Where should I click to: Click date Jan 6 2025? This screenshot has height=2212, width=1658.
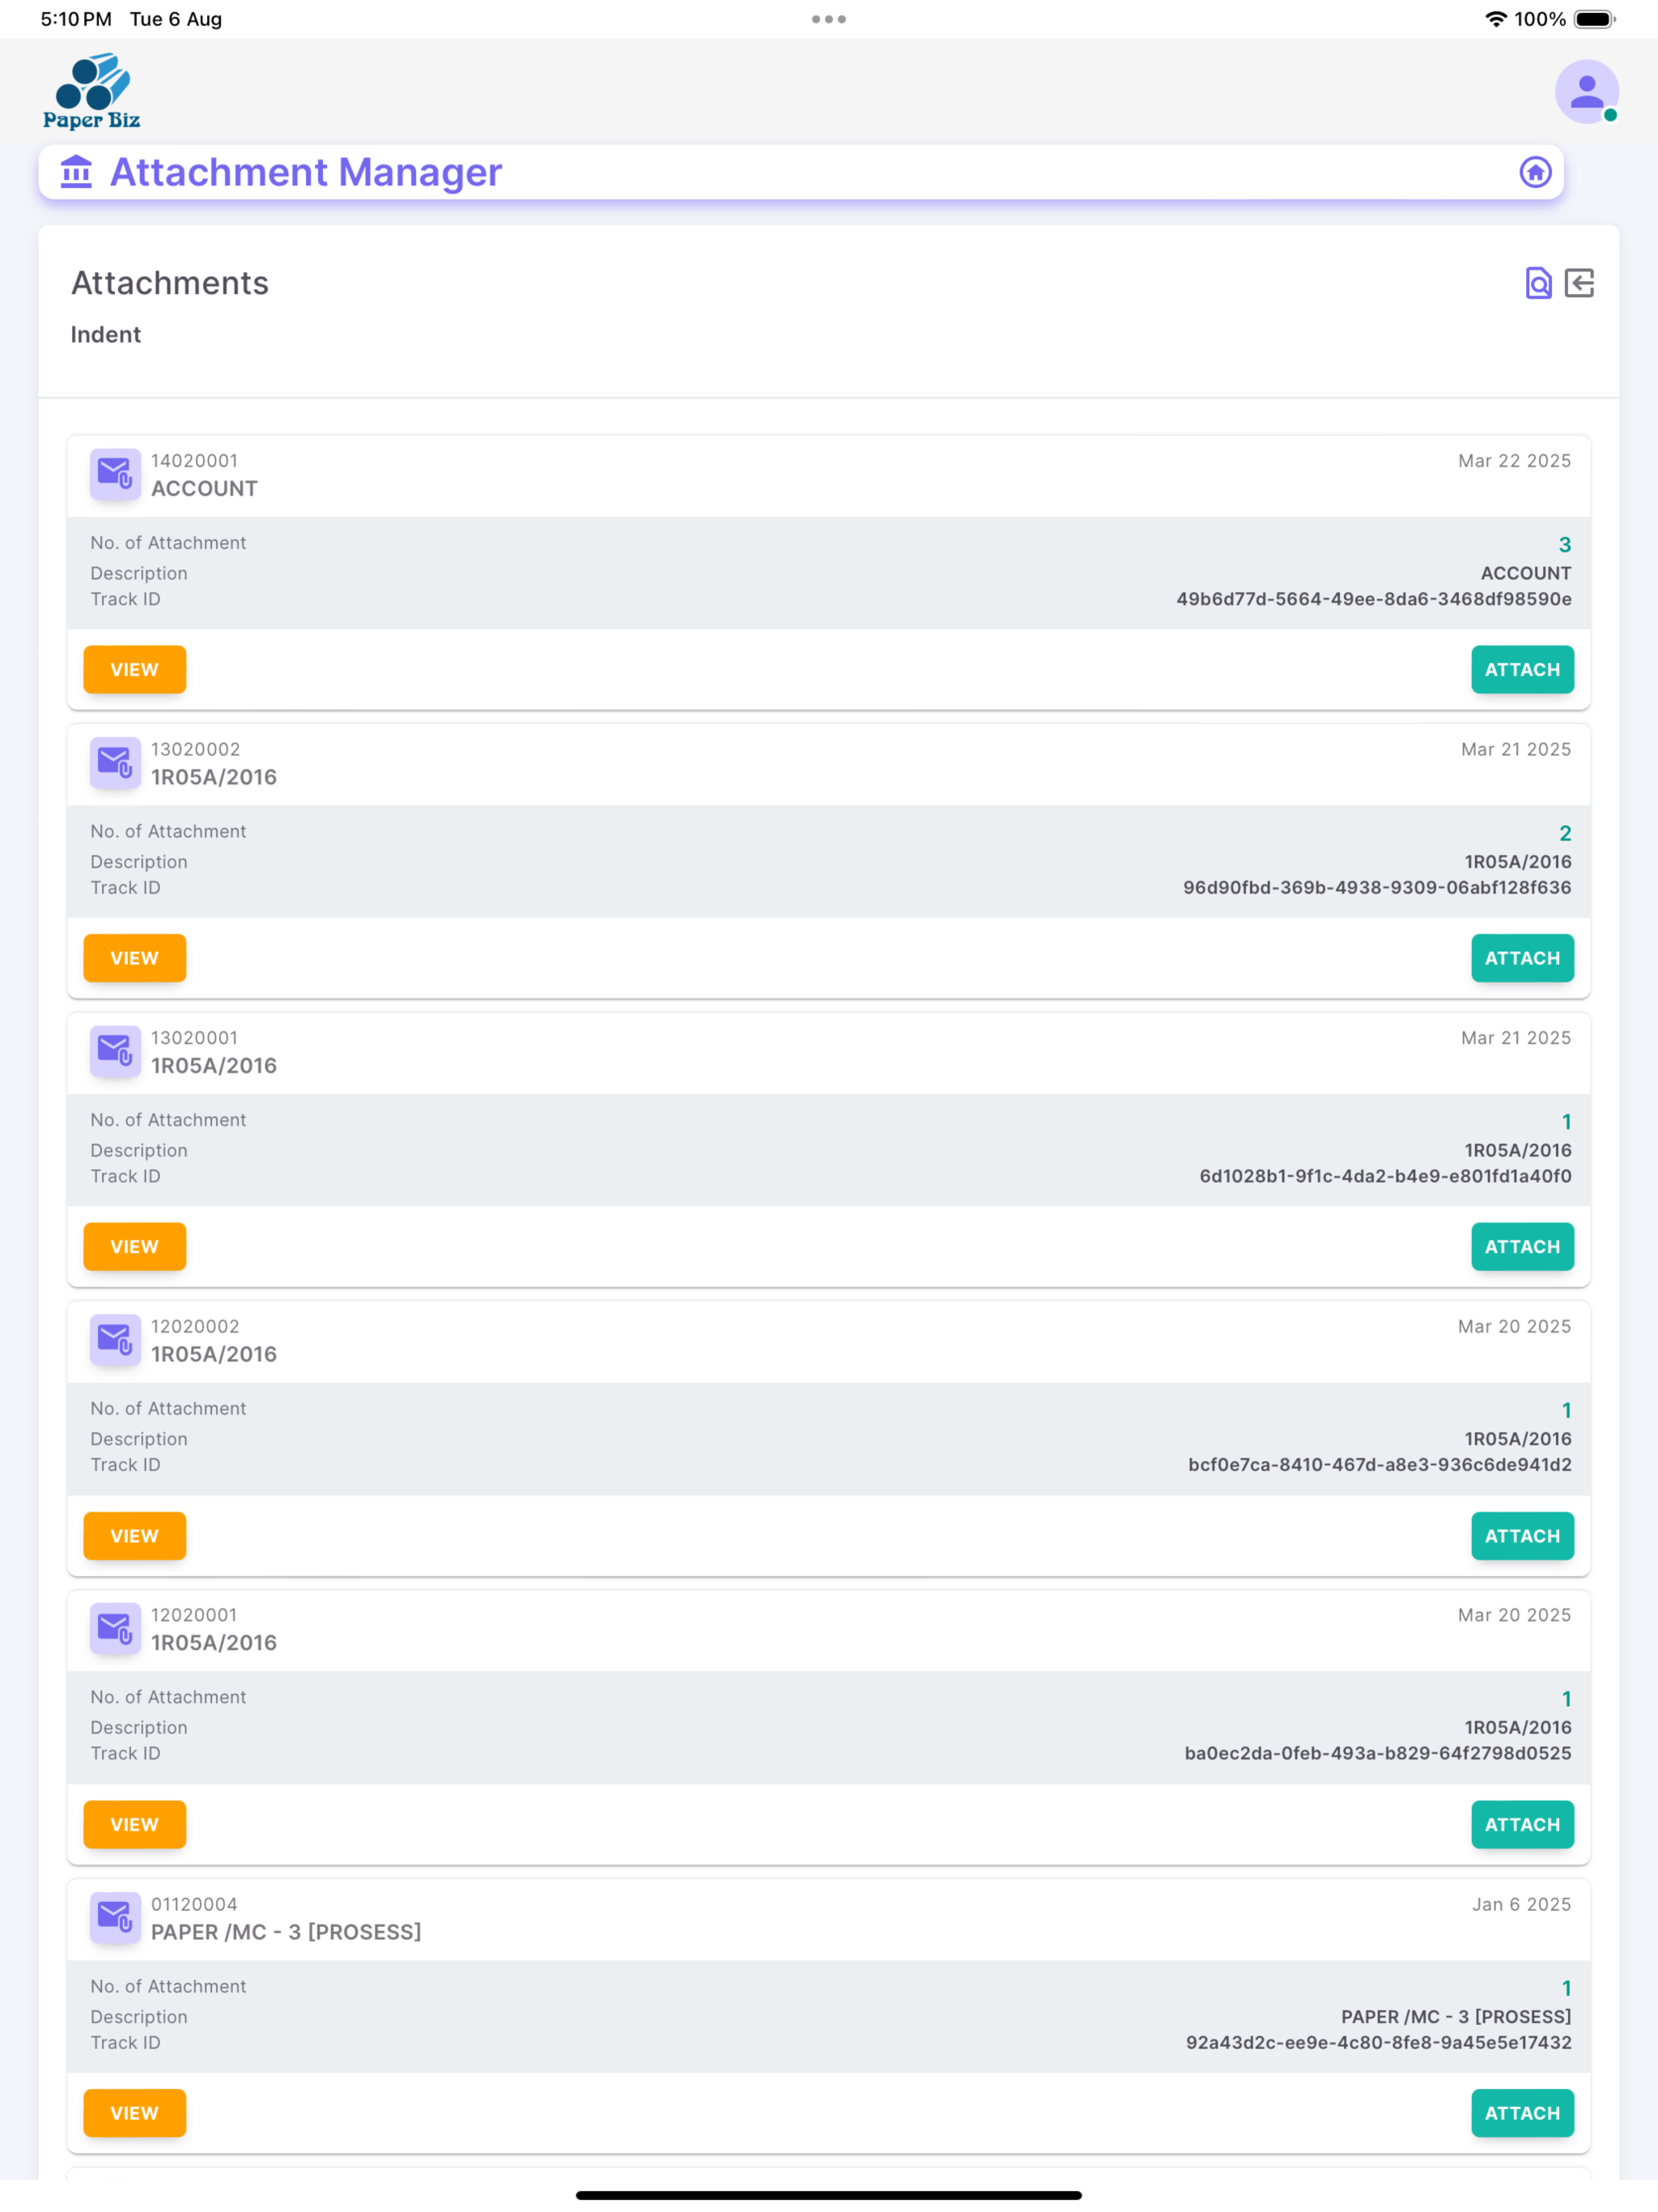[x=1521, y=1904]
